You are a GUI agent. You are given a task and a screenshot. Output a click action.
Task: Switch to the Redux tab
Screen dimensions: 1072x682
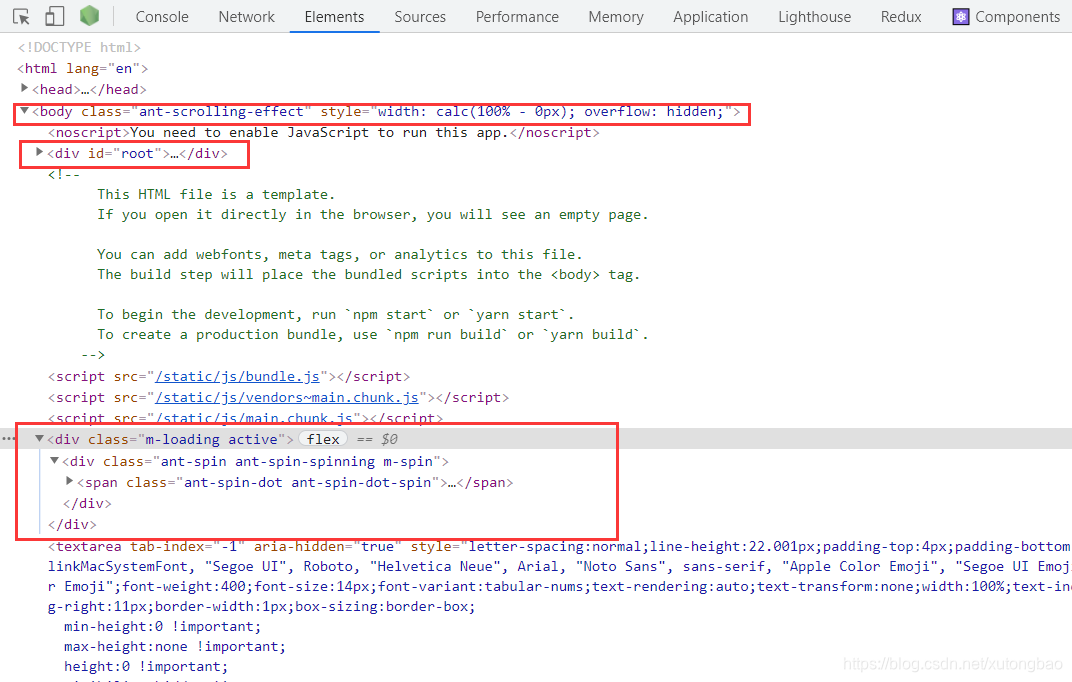click(900, 16)
